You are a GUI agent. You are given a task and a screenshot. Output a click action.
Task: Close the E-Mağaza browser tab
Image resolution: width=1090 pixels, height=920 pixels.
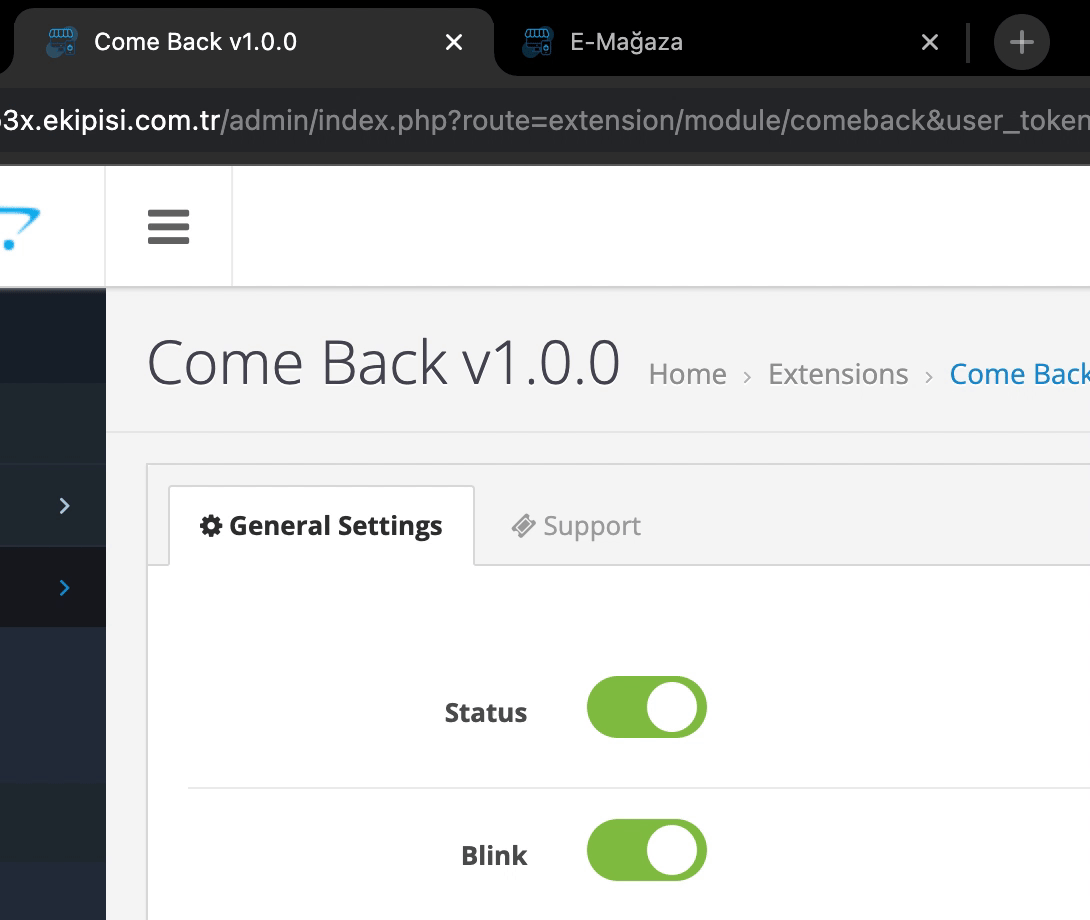(x=929, y=42)
